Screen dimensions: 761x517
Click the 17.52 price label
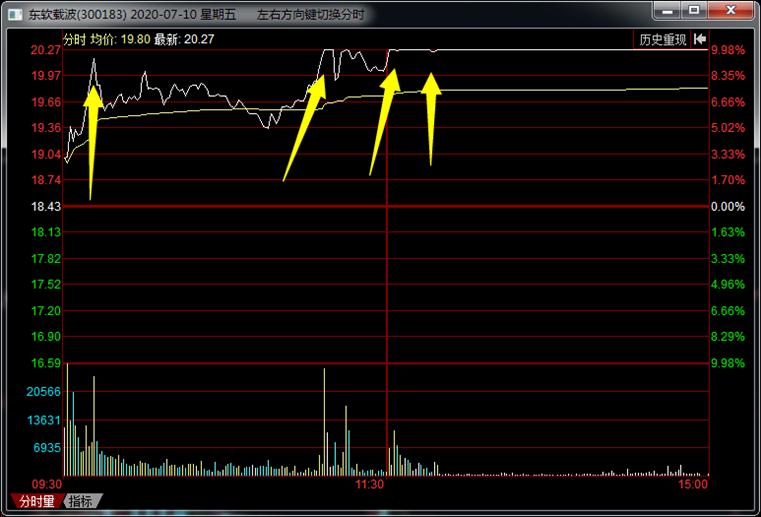[46, 284]
